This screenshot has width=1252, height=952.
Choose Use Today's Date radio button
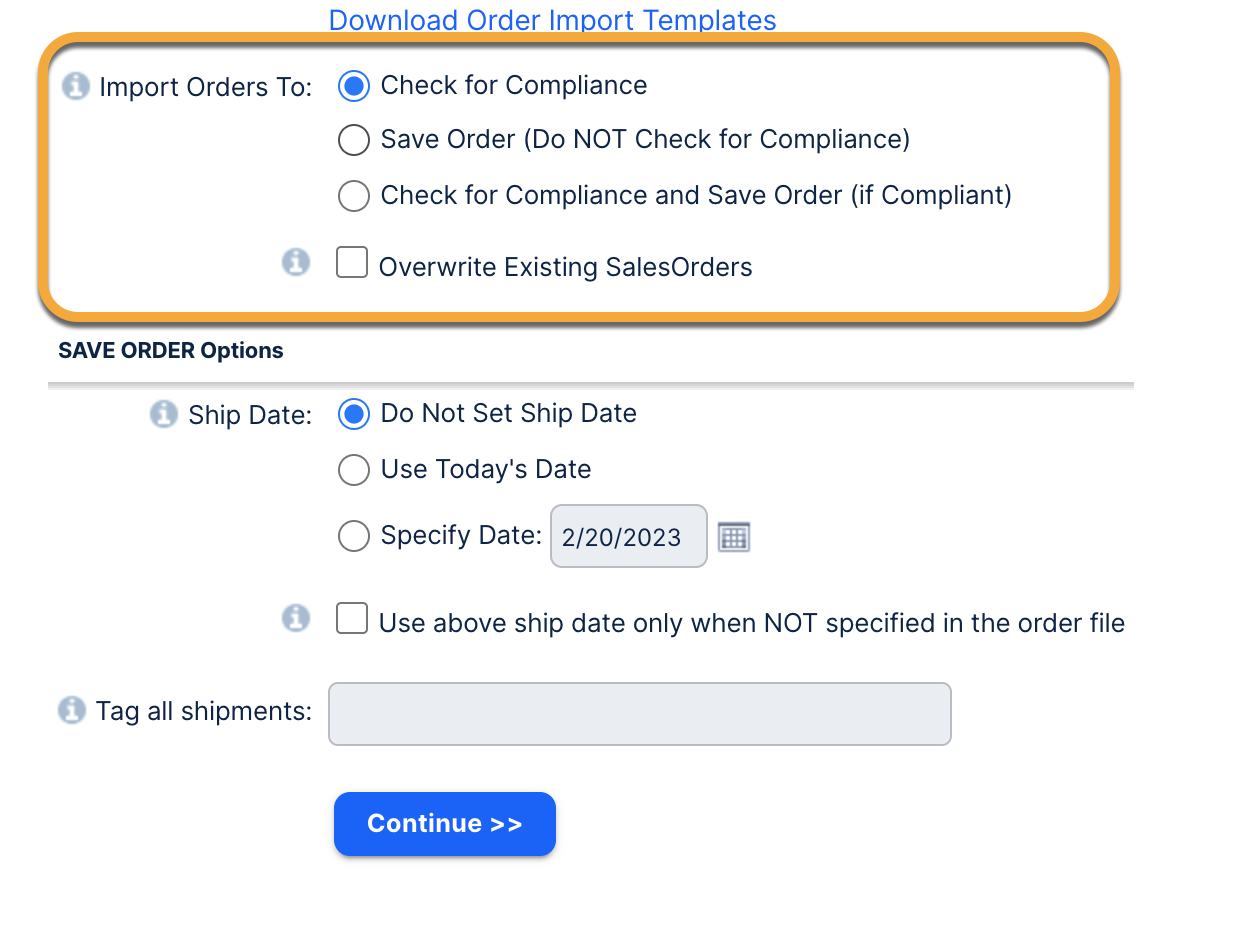pyautogui.click(x=354, y=469)
